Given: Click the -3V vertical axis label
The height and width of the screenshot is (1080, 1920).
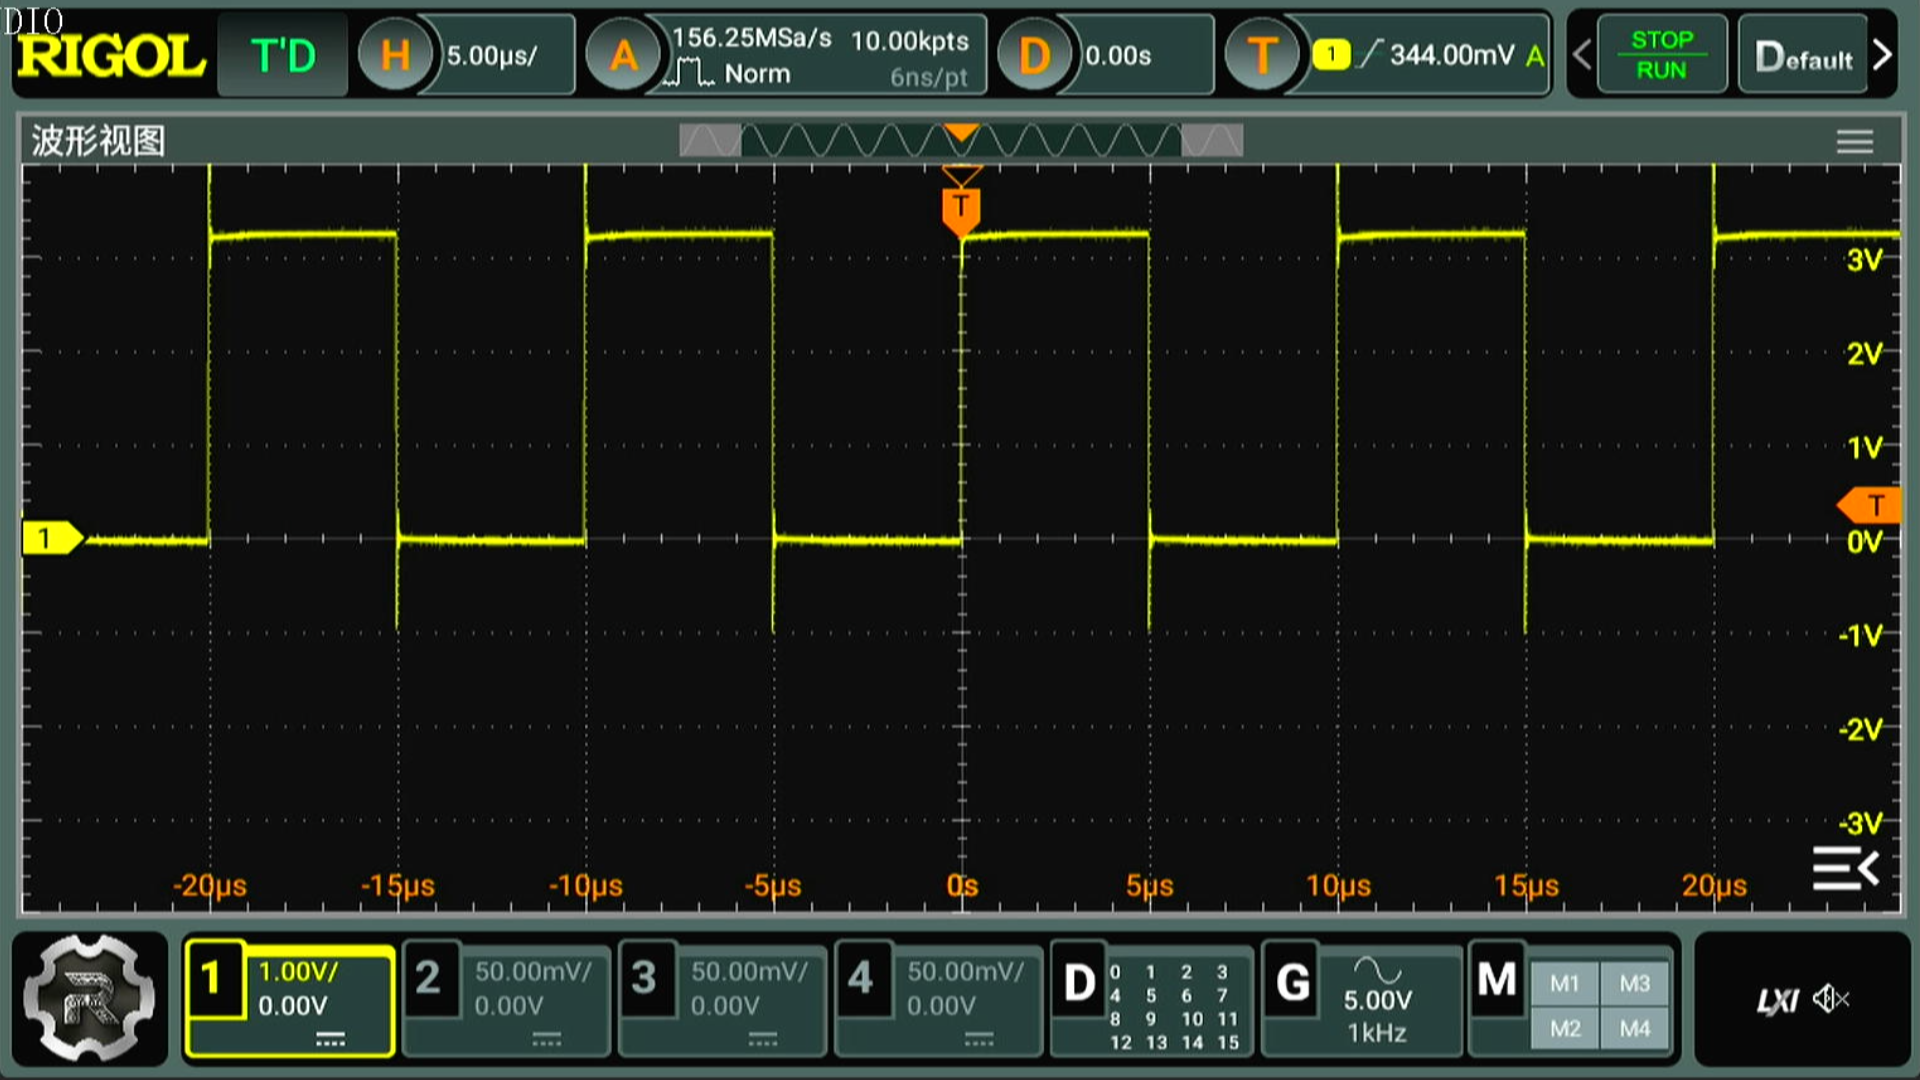Looking at the screenshot, I should coord(1860,823).
